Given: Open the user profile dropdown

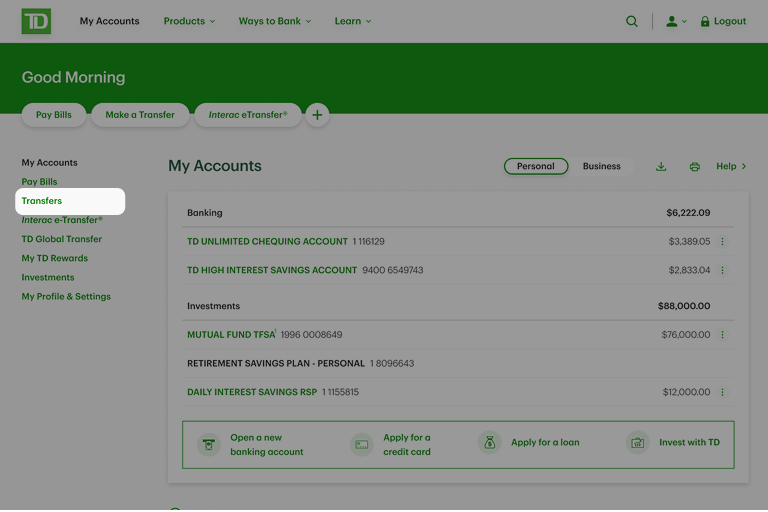Looking at the screenshot, I should coord(676,21).
